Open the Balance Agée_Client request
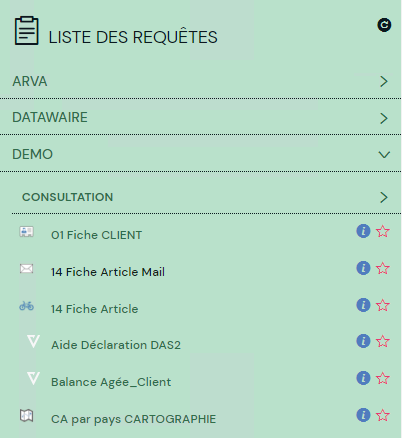402x438 pixels. click(111, 382)
